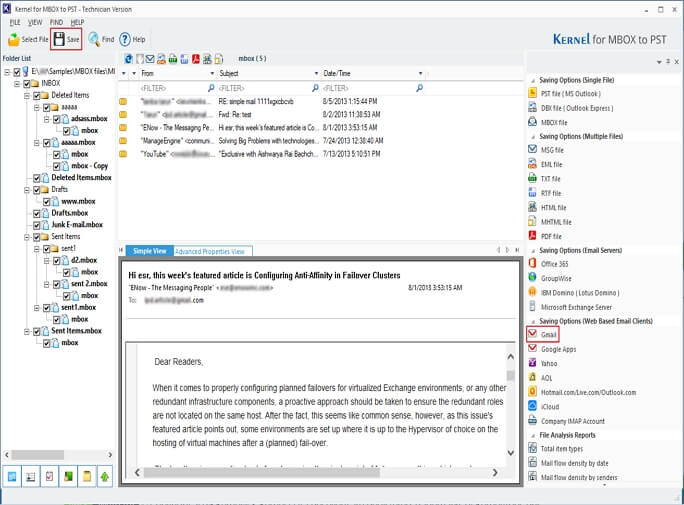
Task: Open Mail flow density by date report
Action: 568,463
